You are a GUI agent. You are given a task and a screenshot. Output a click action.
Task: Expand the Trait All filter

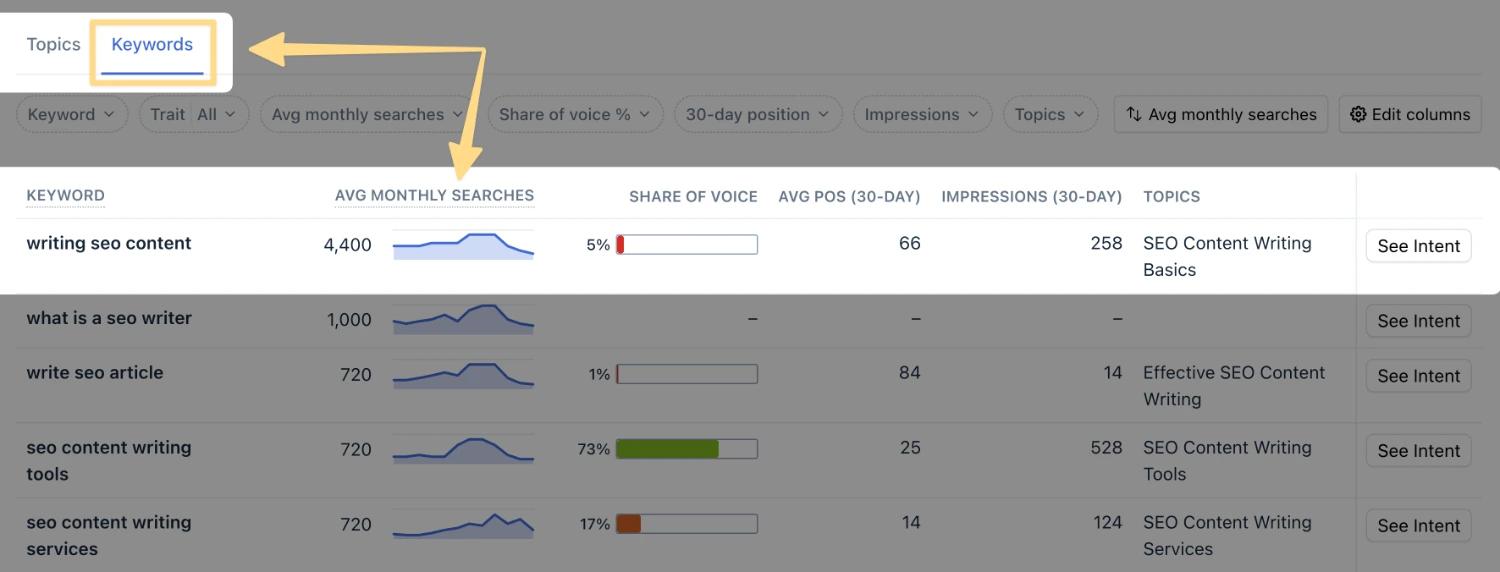coord(194,115)
